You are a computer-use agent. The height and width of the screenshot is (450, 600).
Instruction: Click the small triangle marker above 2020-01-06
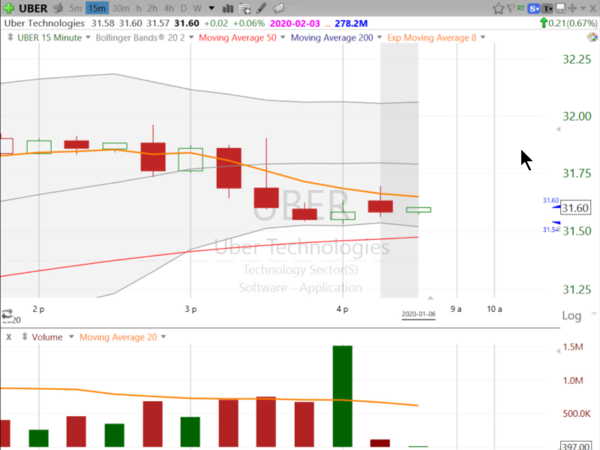(x=430, y=298)
